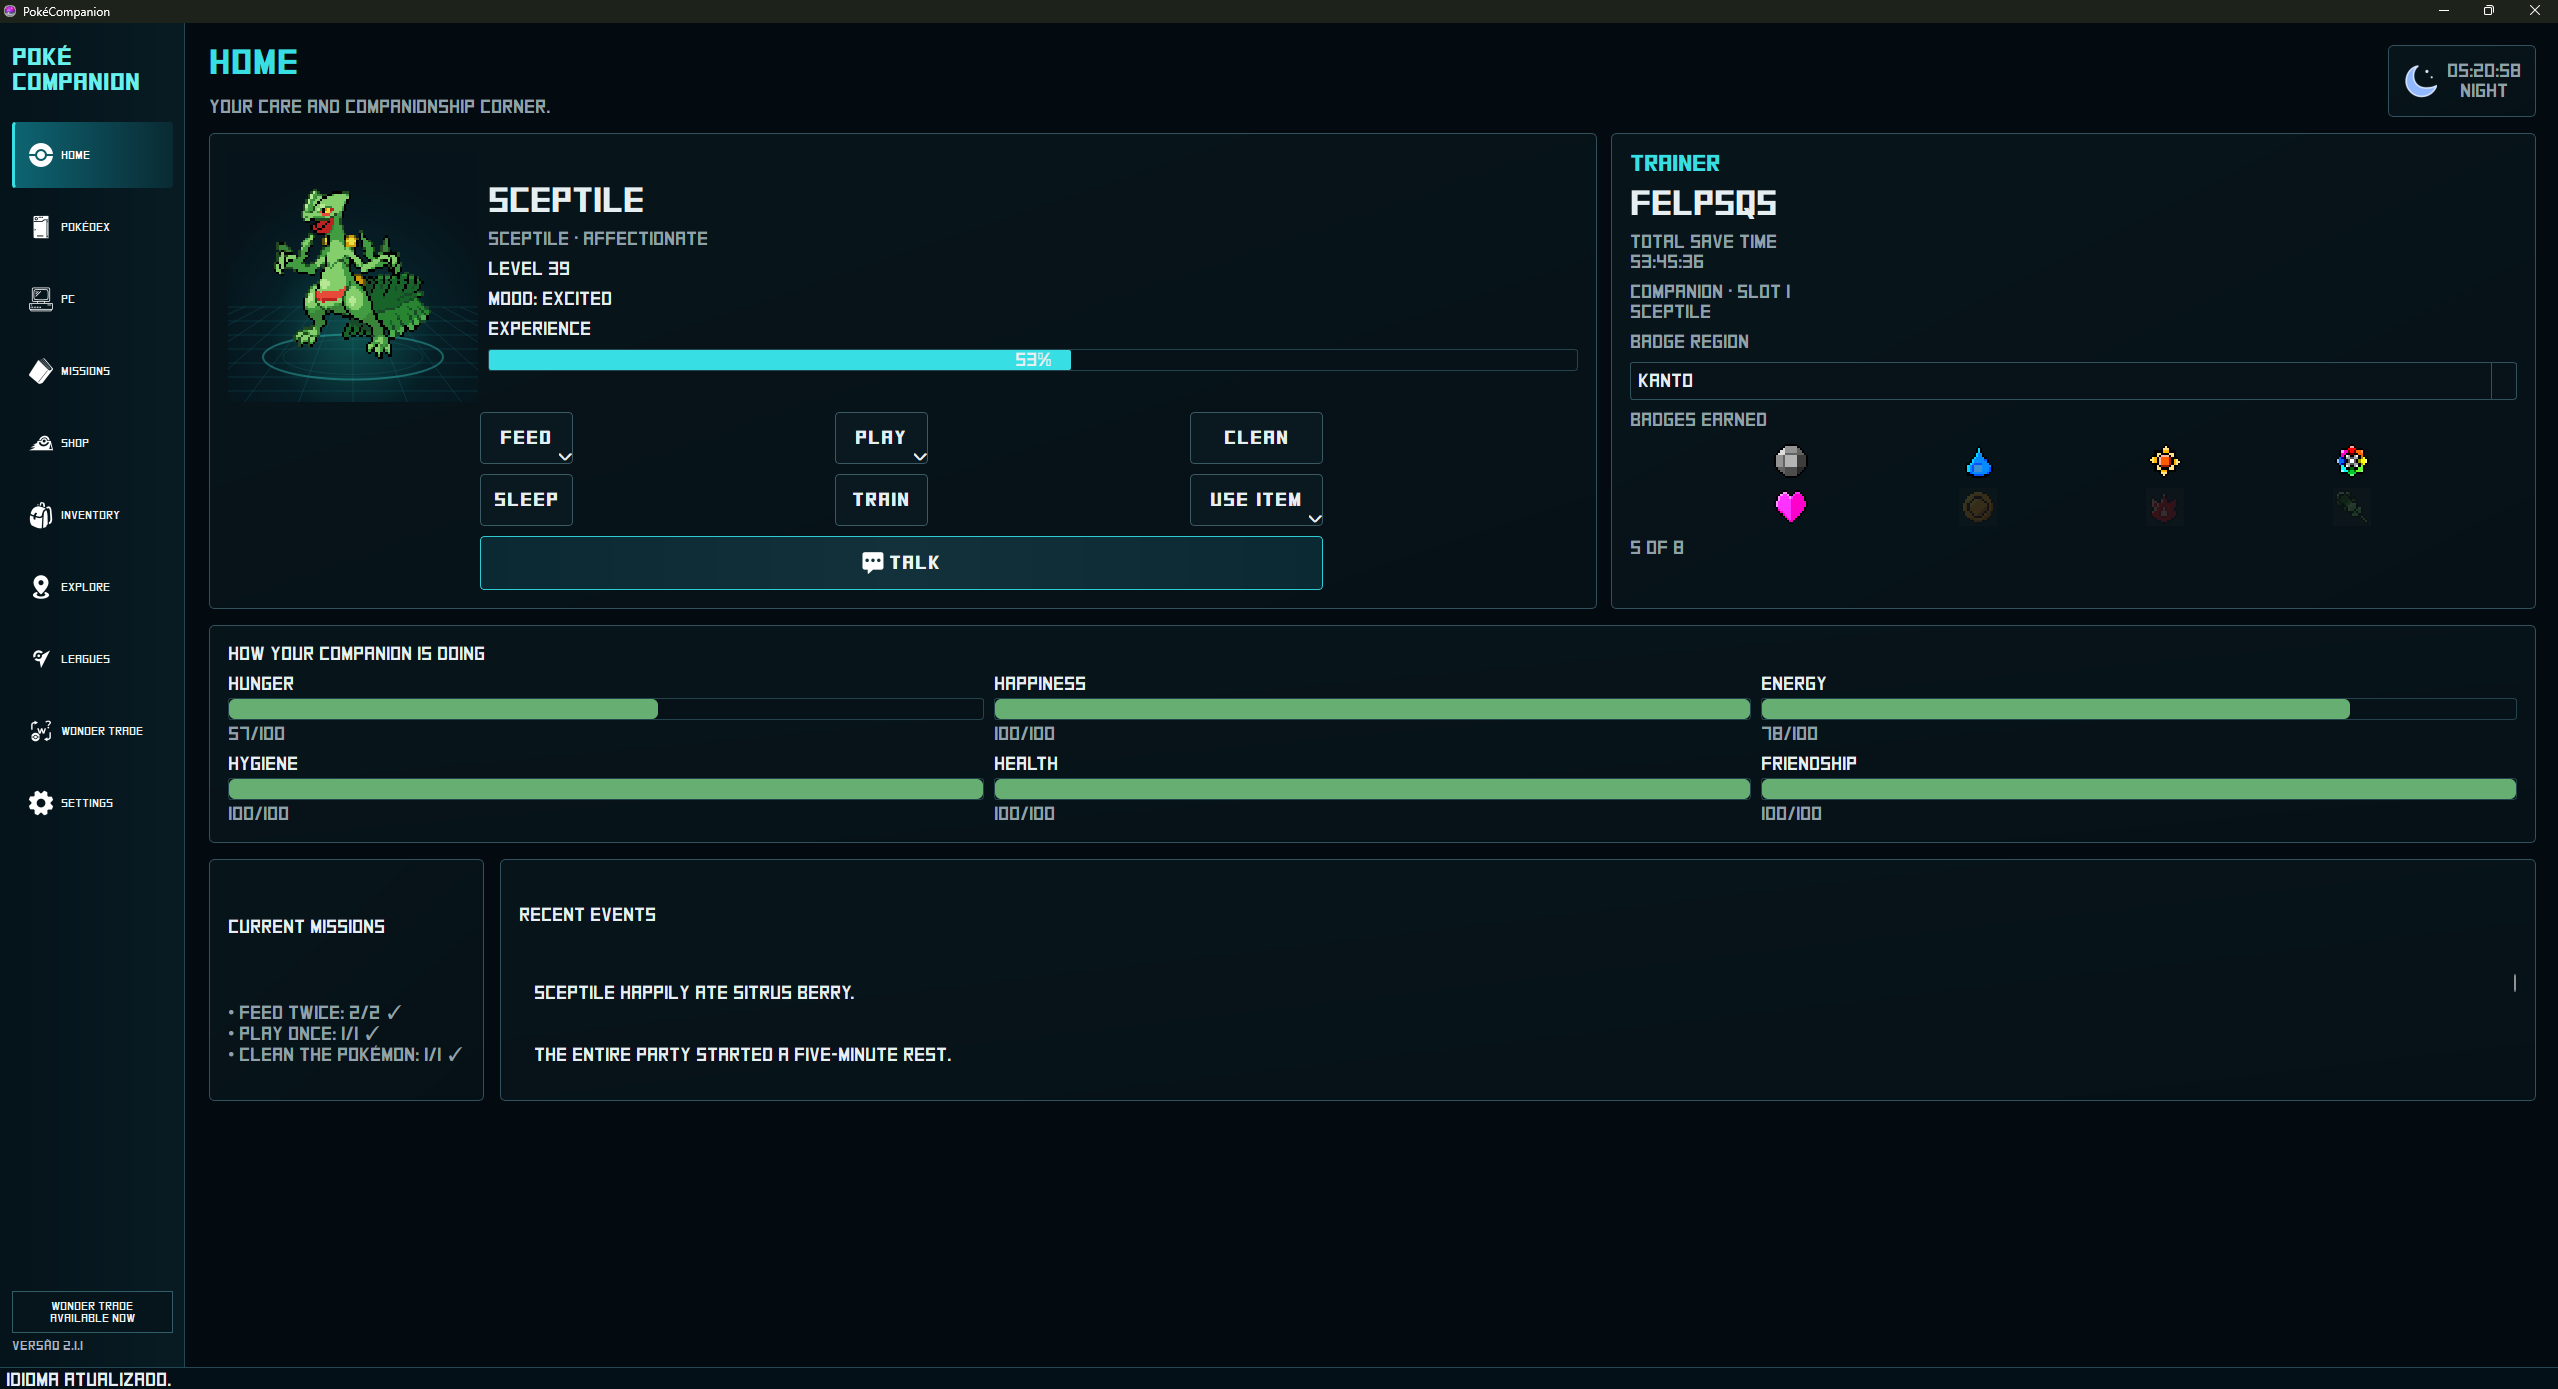Image resolution: width=2558 pixels, height=1389 pixels.
Task: Click the Rainbow badge
Action: (x=2352, y=461)
